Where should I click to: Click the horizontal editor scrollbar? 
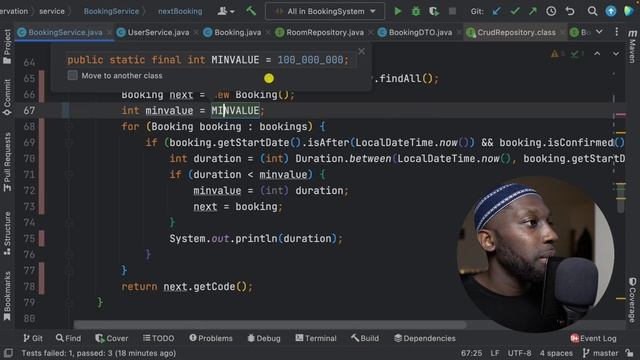click(269, 325)
